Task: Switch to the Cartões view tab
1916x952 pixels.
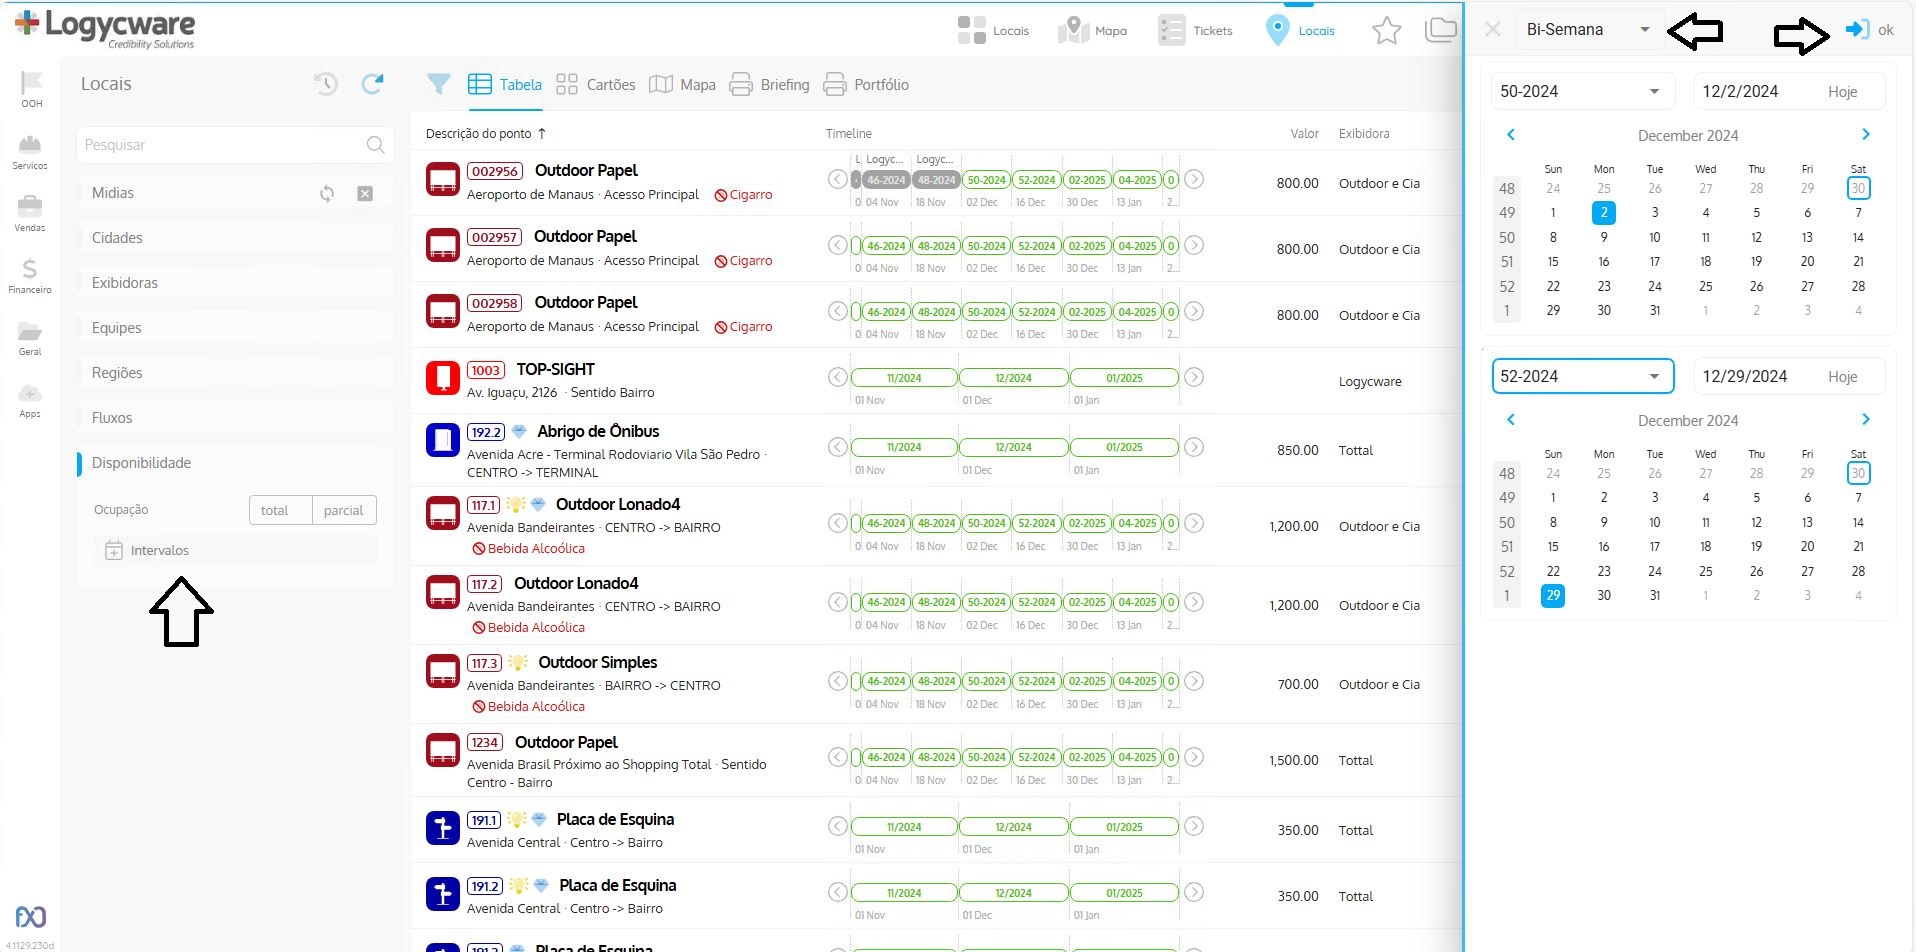Action: pyautogui.click(x=595, y=85)
